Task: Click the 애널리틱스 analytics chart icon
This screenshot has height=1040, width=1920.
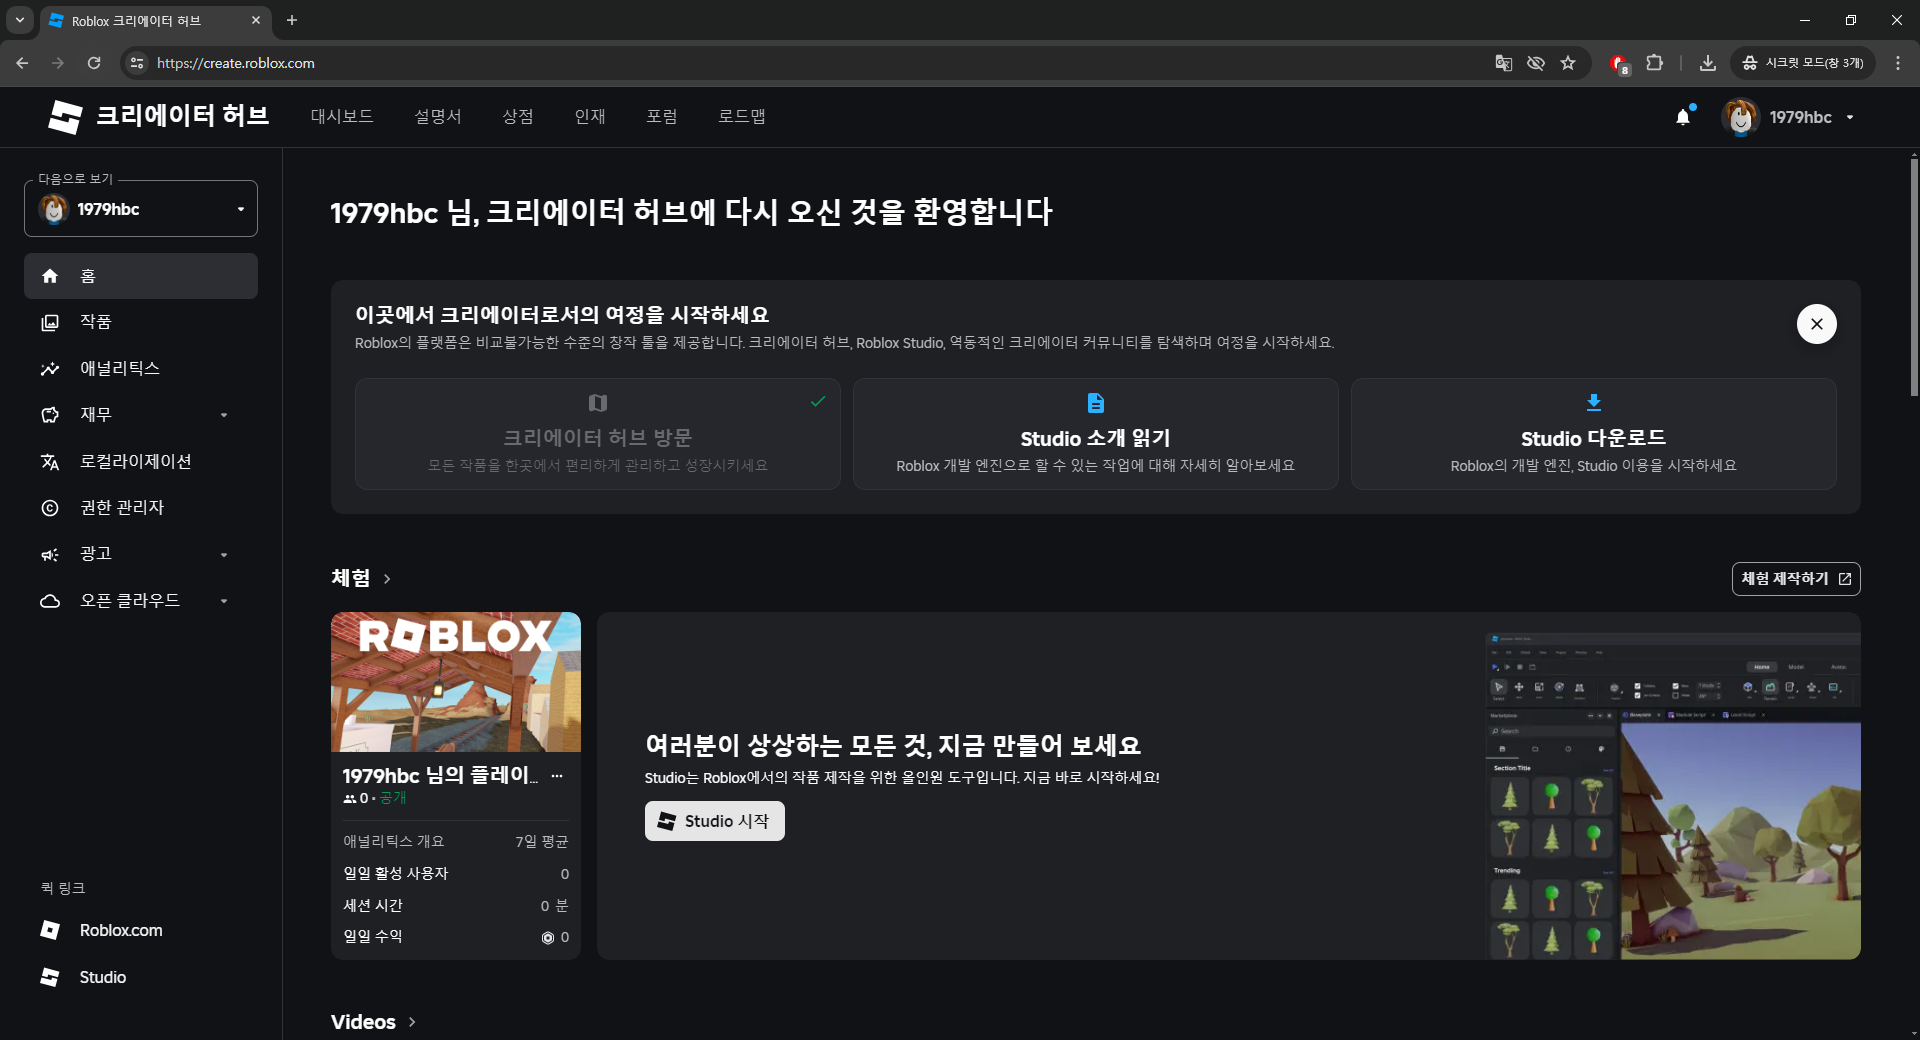Action: 50,369
